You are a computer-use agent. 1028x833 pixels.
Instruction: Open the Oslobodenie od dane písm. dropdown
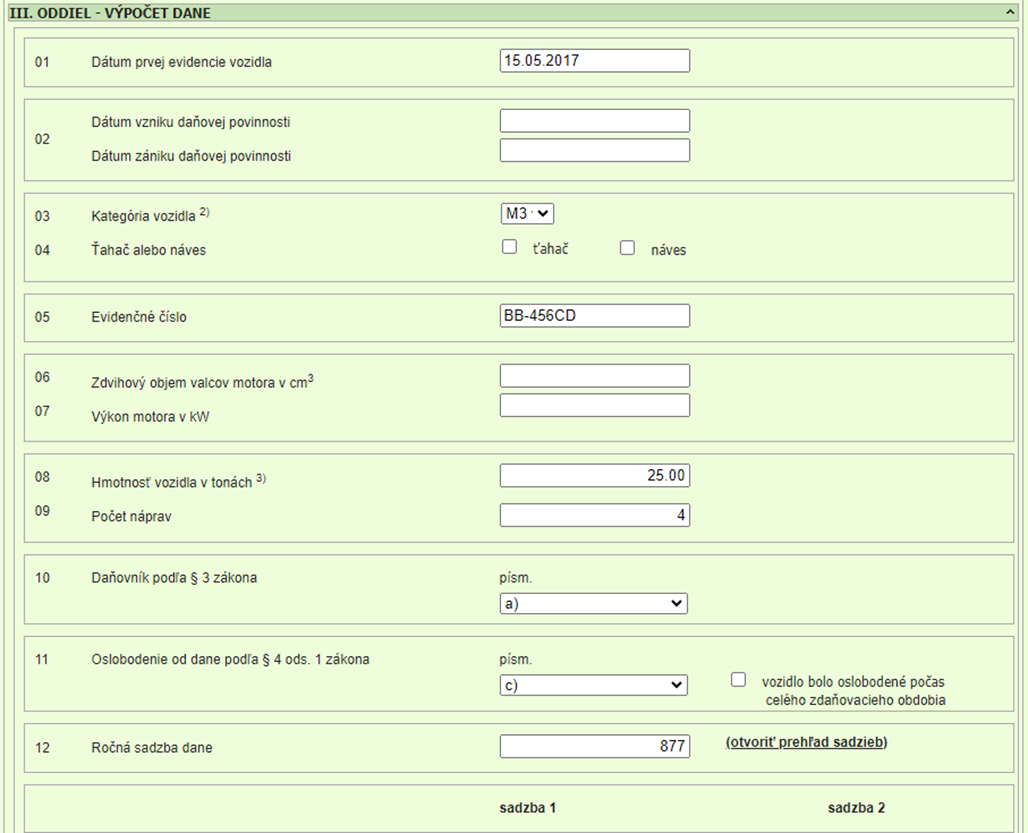[593, 685]
